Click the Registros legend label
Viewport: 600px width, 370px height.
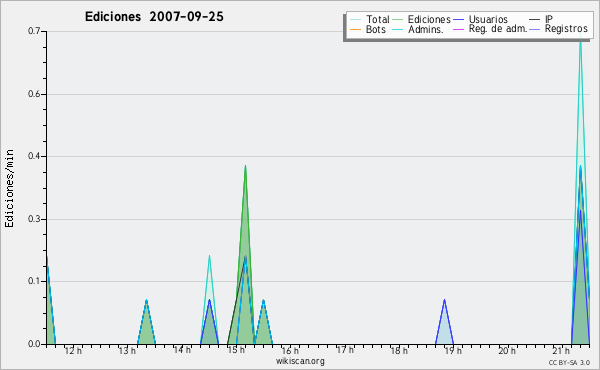pyautogui.click(x=566, y=29)
